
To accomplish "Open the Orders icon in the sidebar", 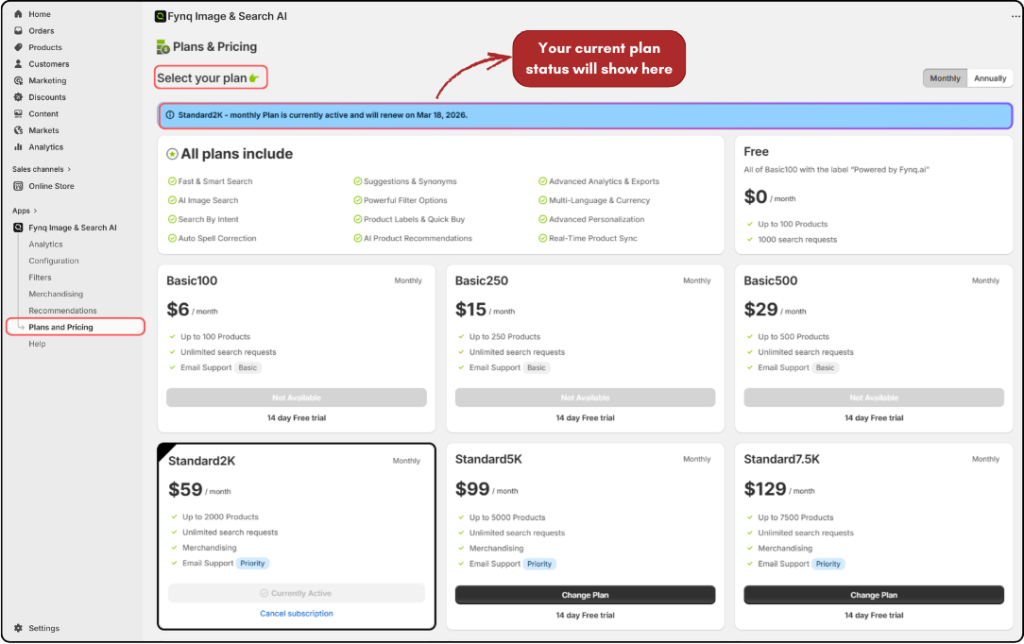I will click(18, 31).
